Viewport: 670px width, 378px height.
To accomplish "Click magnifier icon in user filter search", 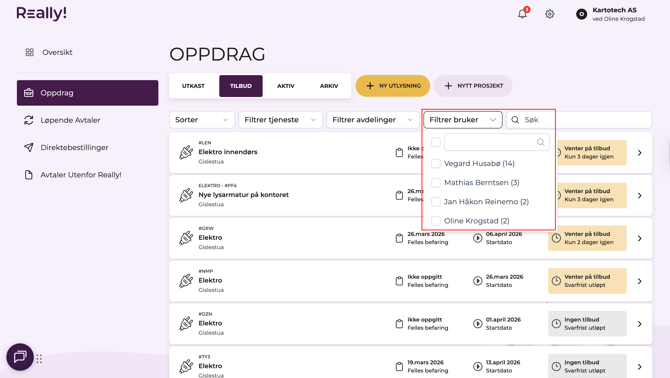I will 541,142.
